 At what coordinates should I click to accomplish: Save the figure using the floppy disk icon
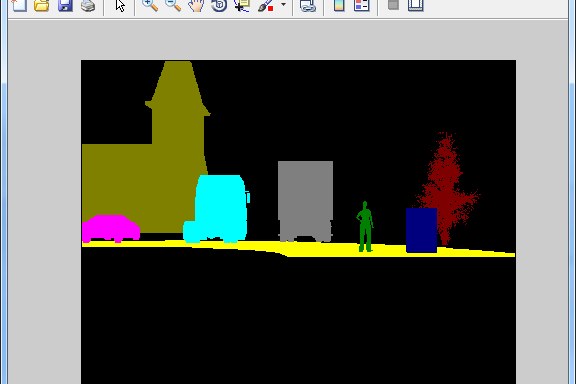point(65,5)
